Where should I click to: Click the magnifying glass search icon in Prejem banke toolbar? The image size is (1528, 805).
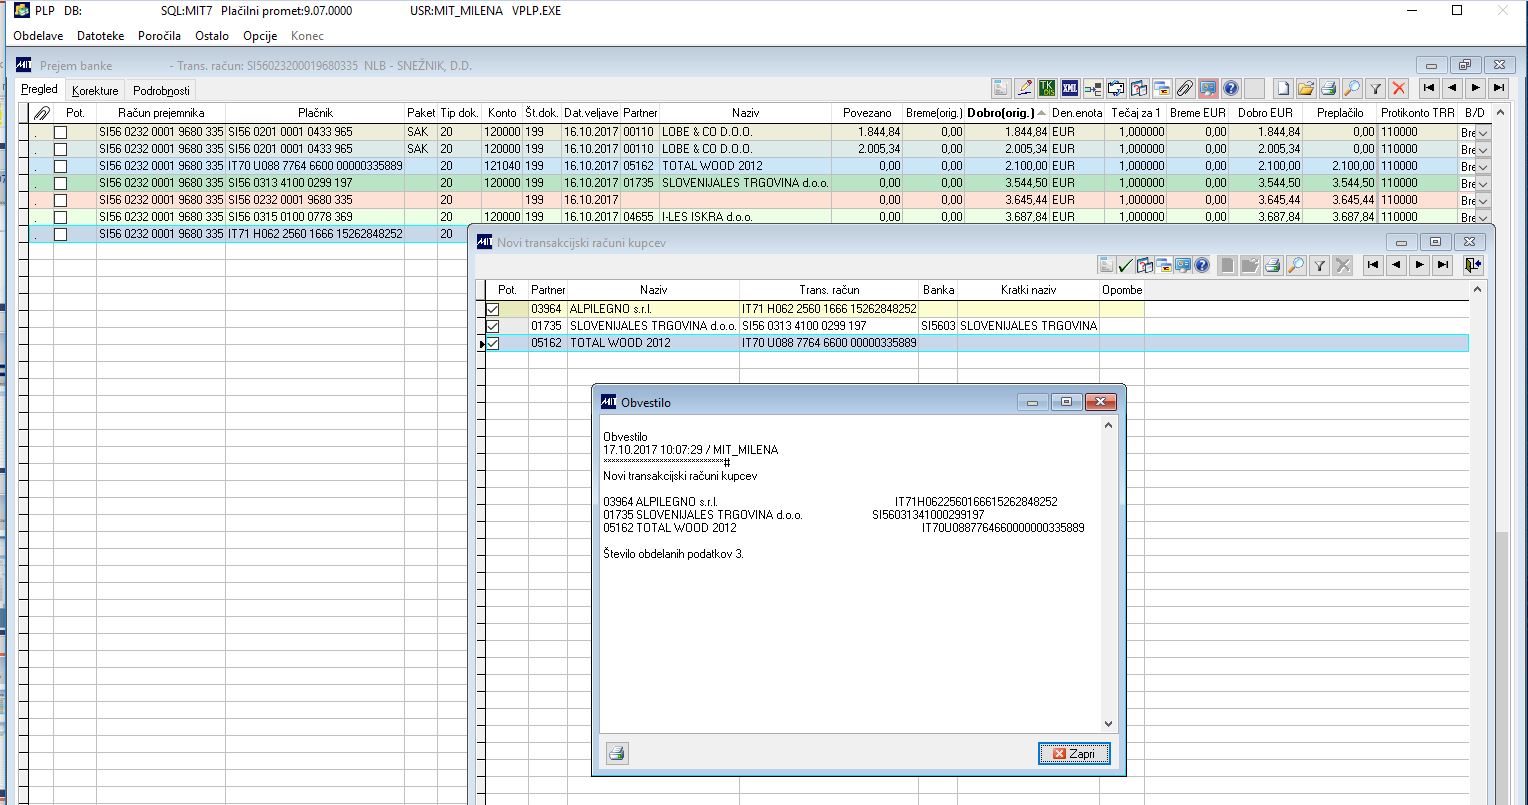(x=1352, y=88)
